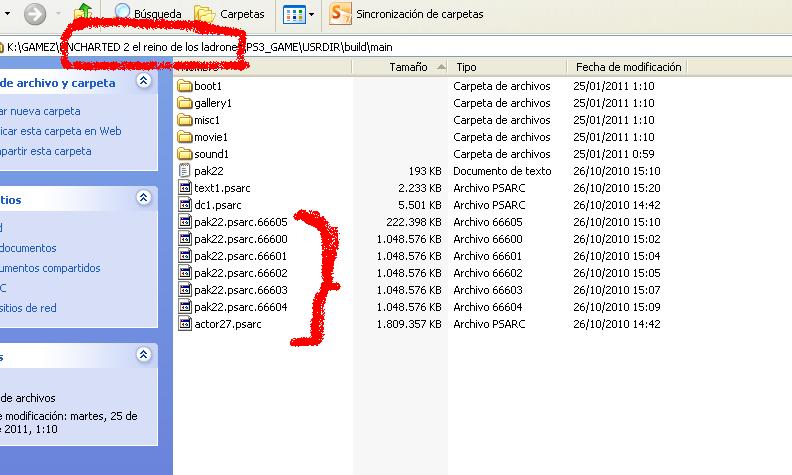Image resolution: width=792 pixels, height=475 pixels.
Task: Click 'partir esta carpeta' share link
Action: click(46, 151)
